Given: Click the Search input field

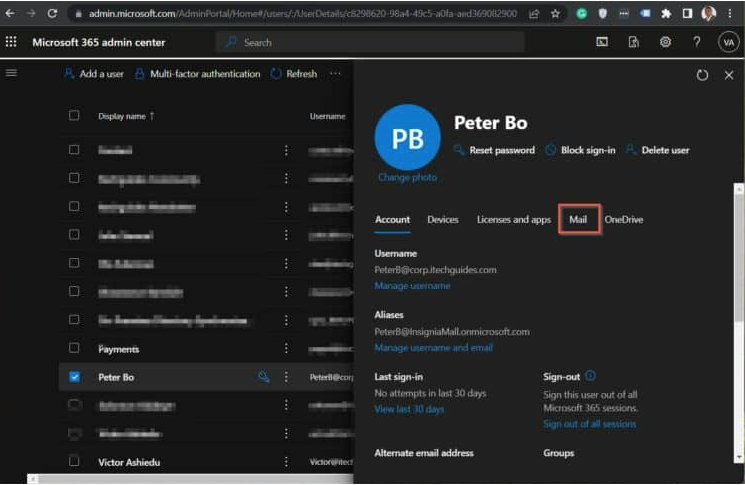Looking at the screenshot, I should tap(370, 42).
